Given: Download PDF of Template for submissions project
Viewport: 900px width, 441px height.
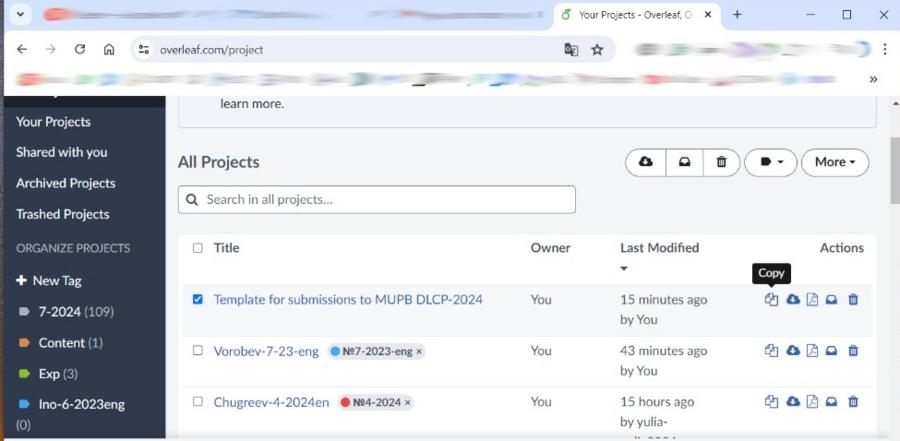Looking at the screenshot, I should 812,300.
